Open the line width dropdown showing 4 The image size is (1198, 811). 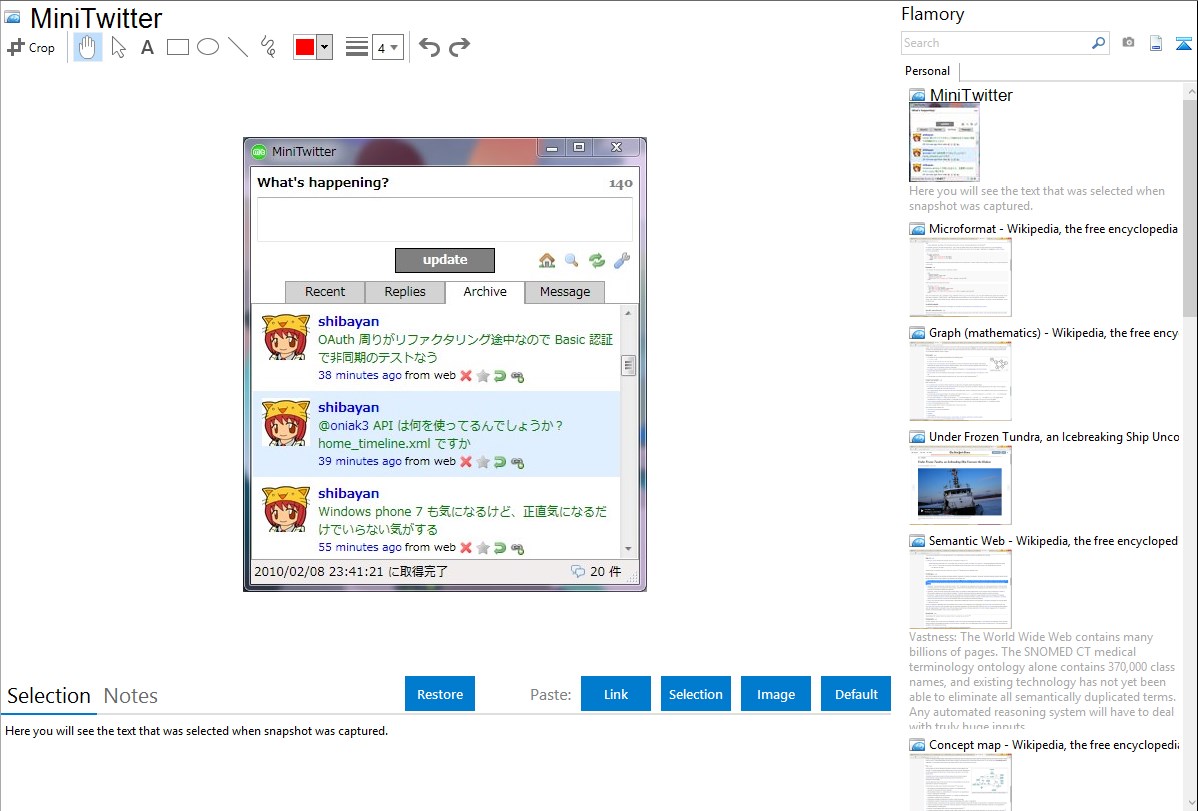click(388, 47)
